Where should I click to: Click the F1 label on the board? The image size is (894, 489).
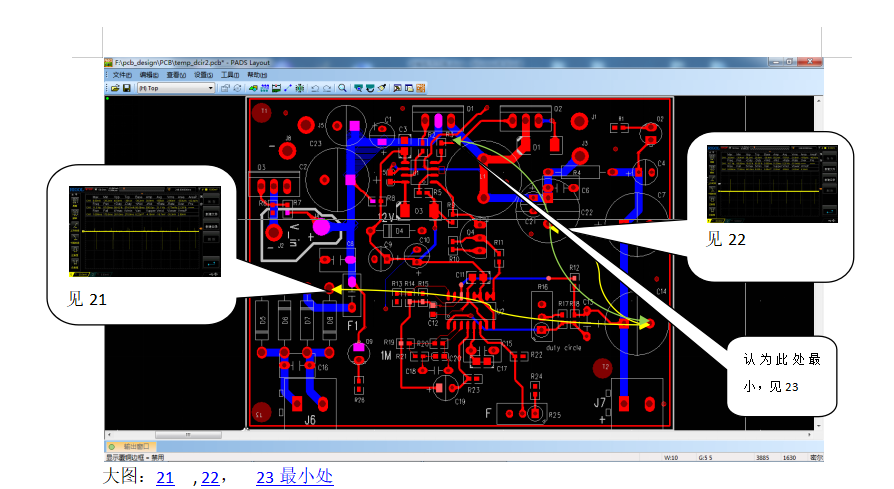pos(352,326)
